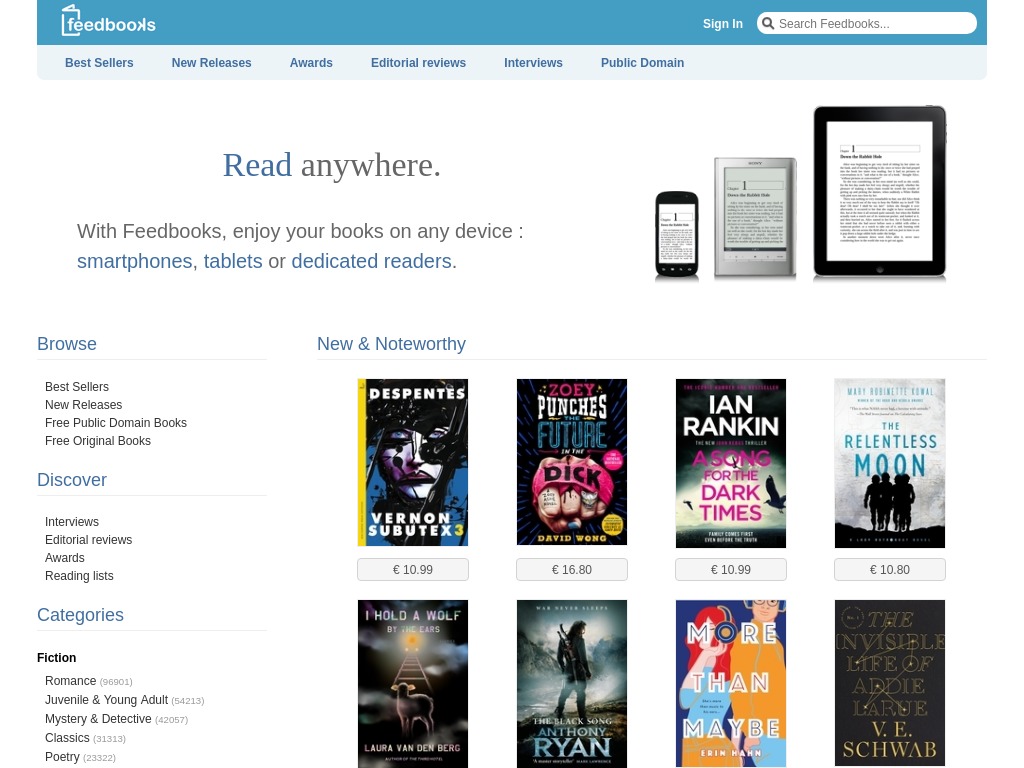This screenshot has height=768, width=1024.
Task: Click the 'Read anywhere.' headline
Action: click(x=332, y=165)
